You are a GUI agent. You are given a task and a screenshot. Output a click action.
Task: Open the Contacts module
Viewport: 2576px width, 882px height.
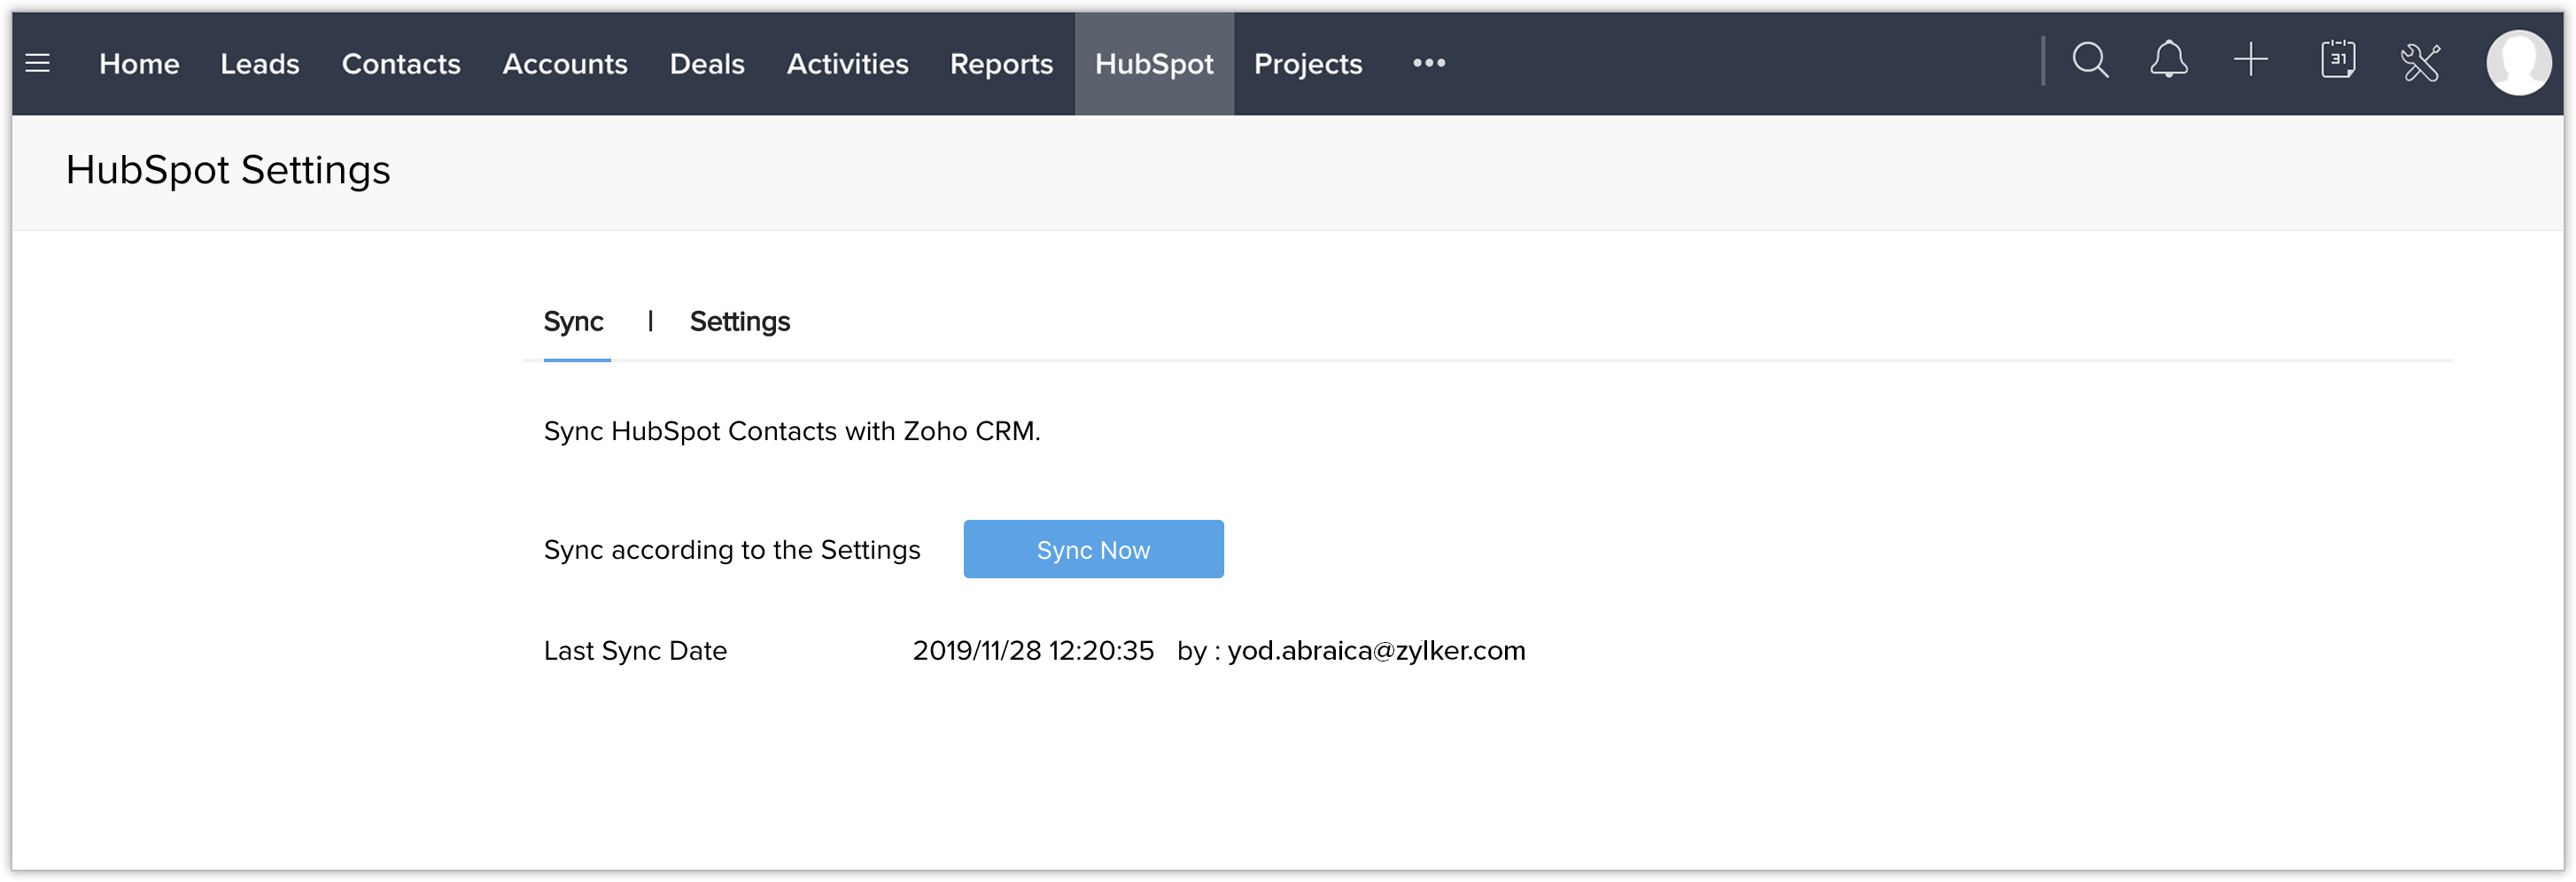coord(401,64)
